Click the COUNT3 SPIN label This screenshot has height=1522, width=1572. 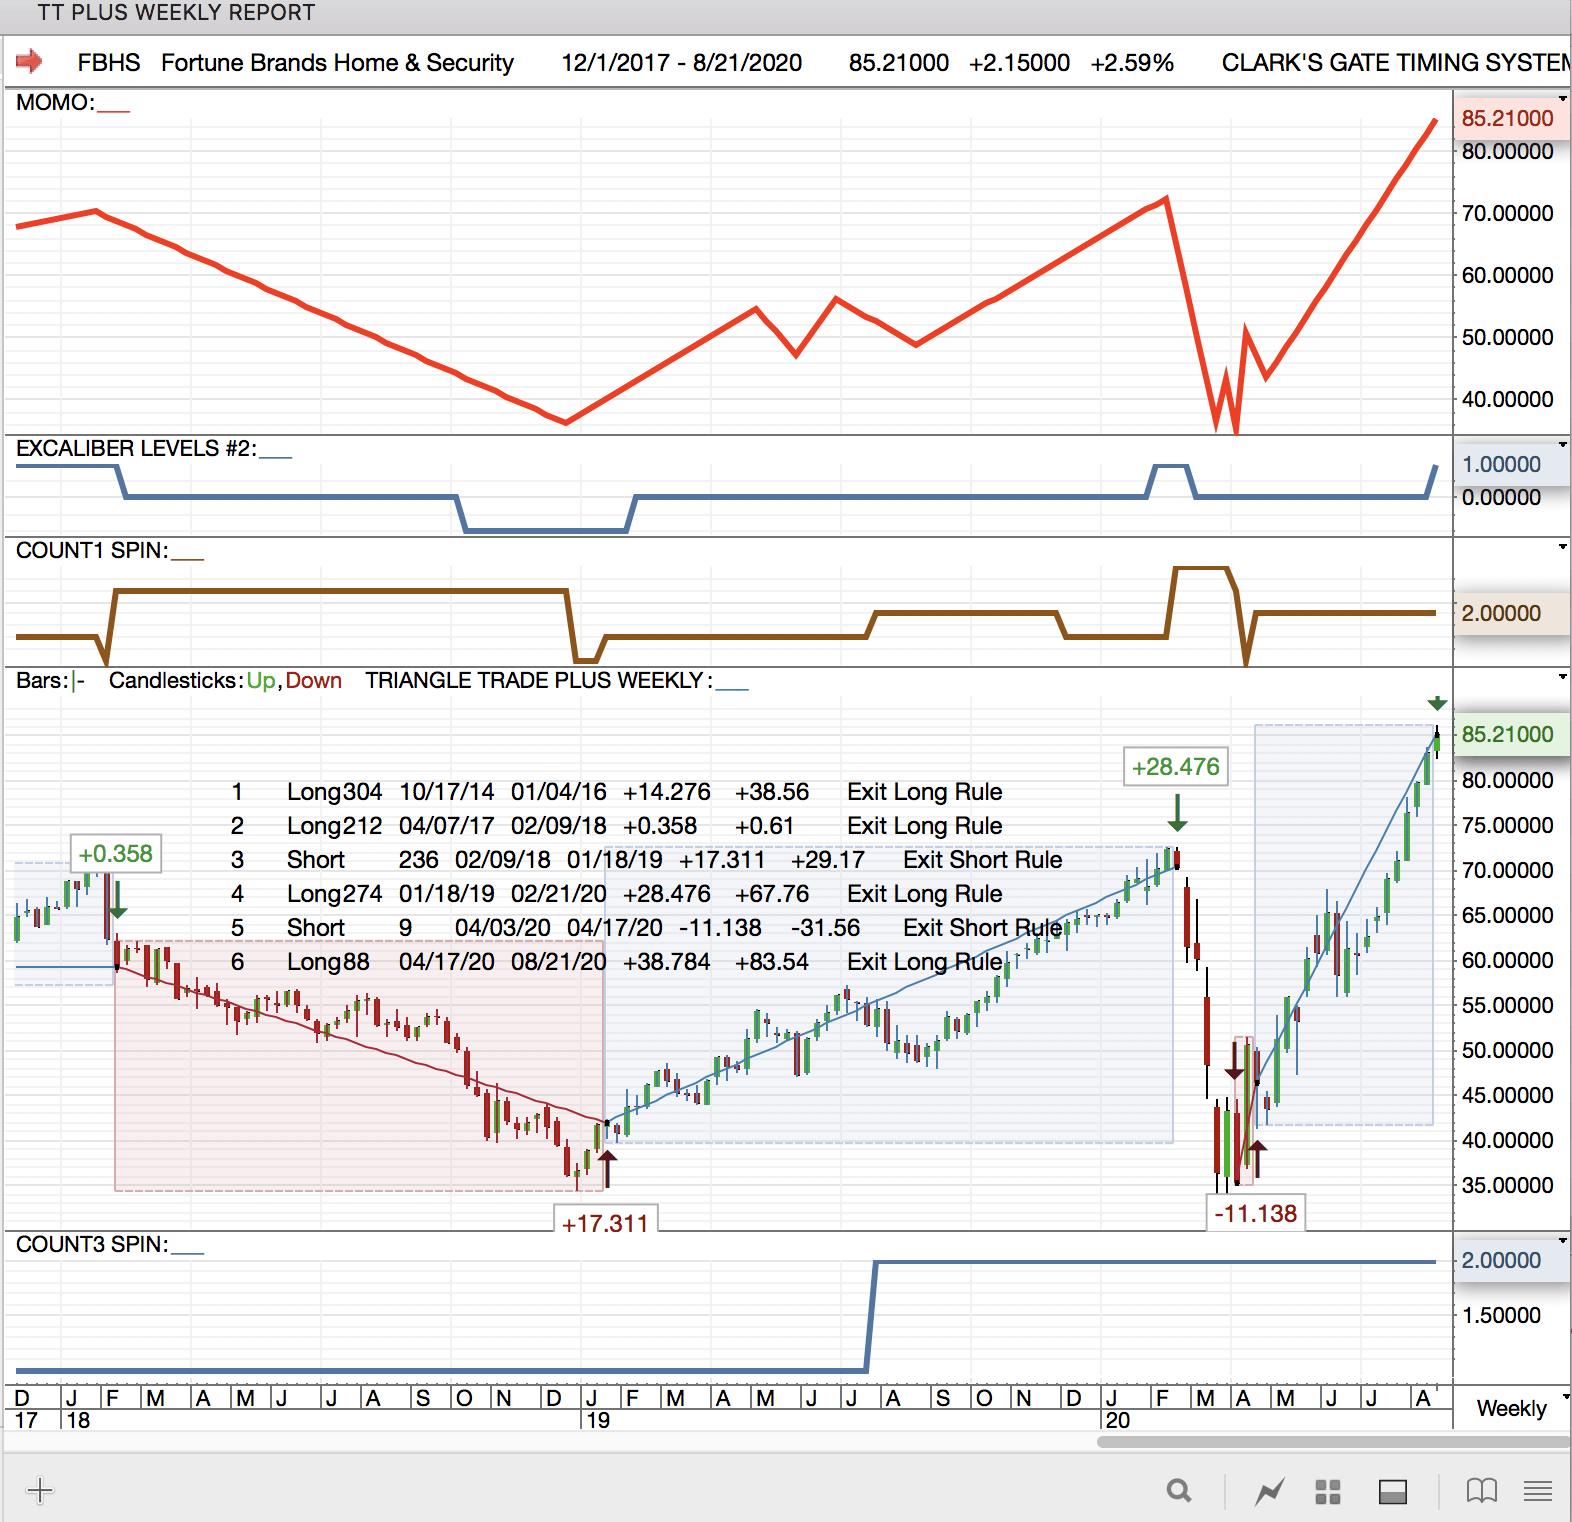[x=92, y=1244]
